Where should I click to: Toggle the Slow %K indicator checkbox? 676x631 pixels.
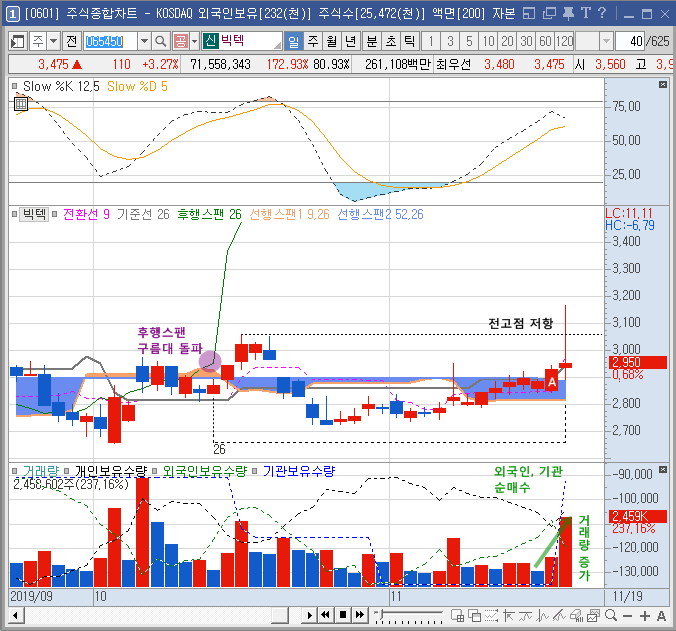pos(15,86)
